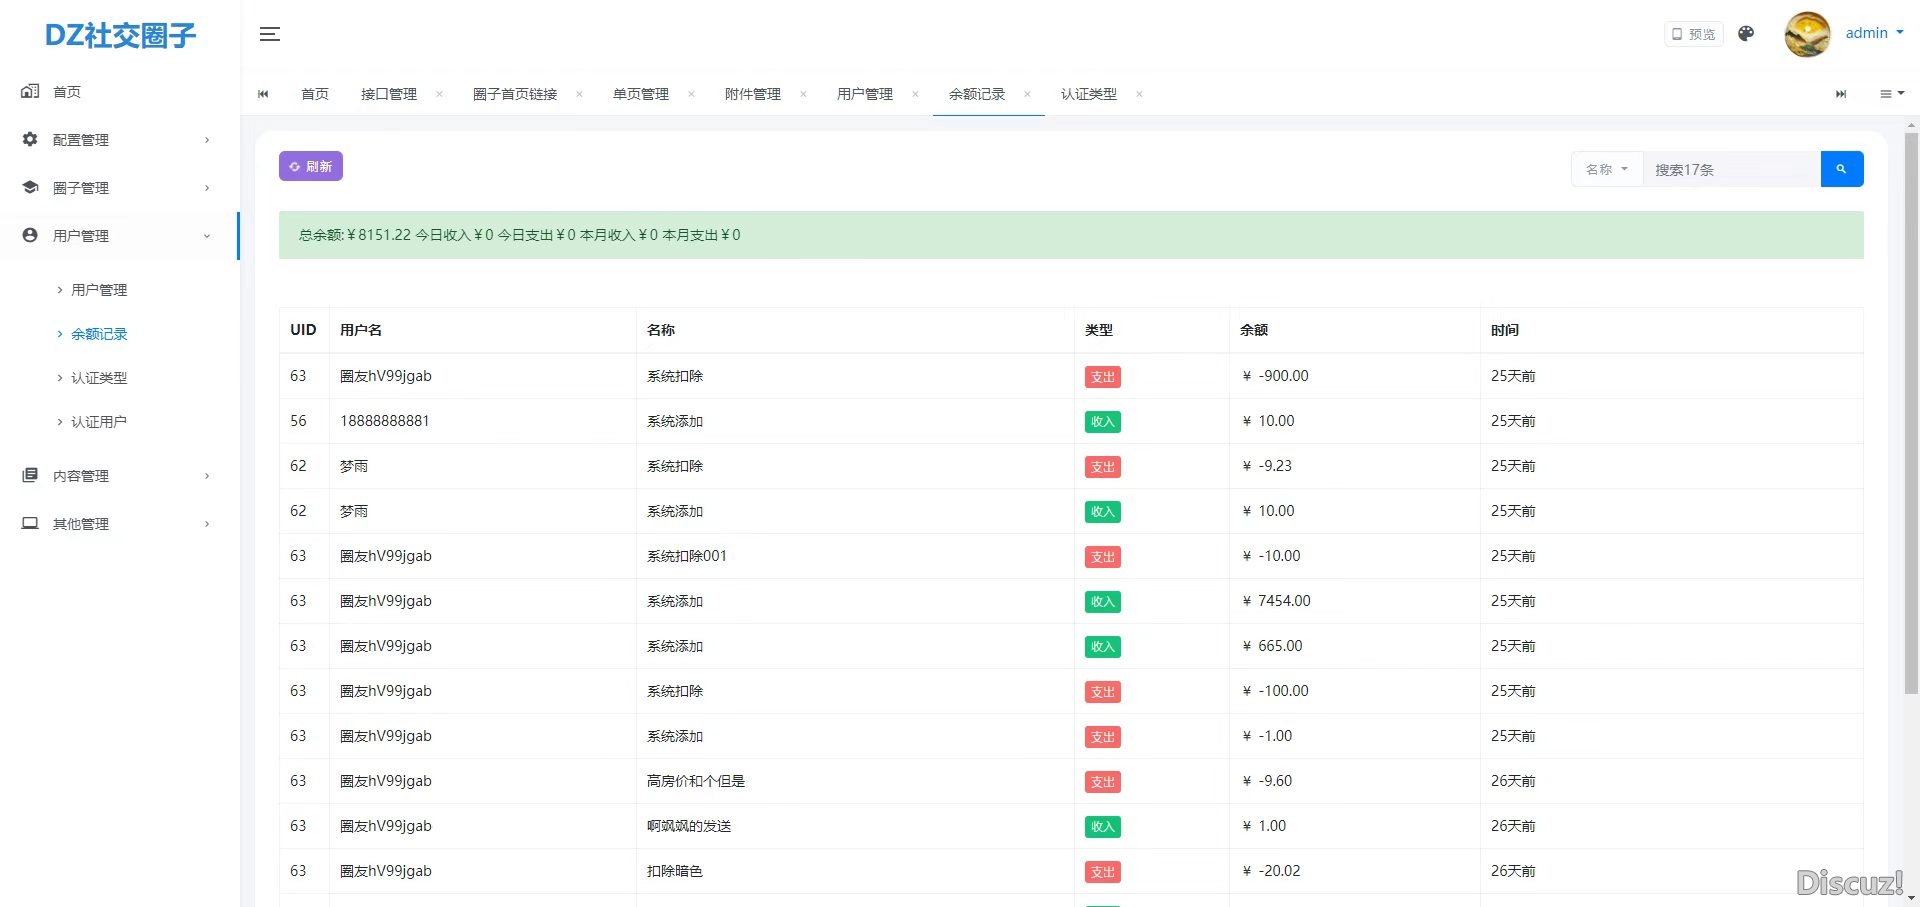Click the purple 刷新 refresh button
Screen dimensions: 1920x907
[311, 166]
